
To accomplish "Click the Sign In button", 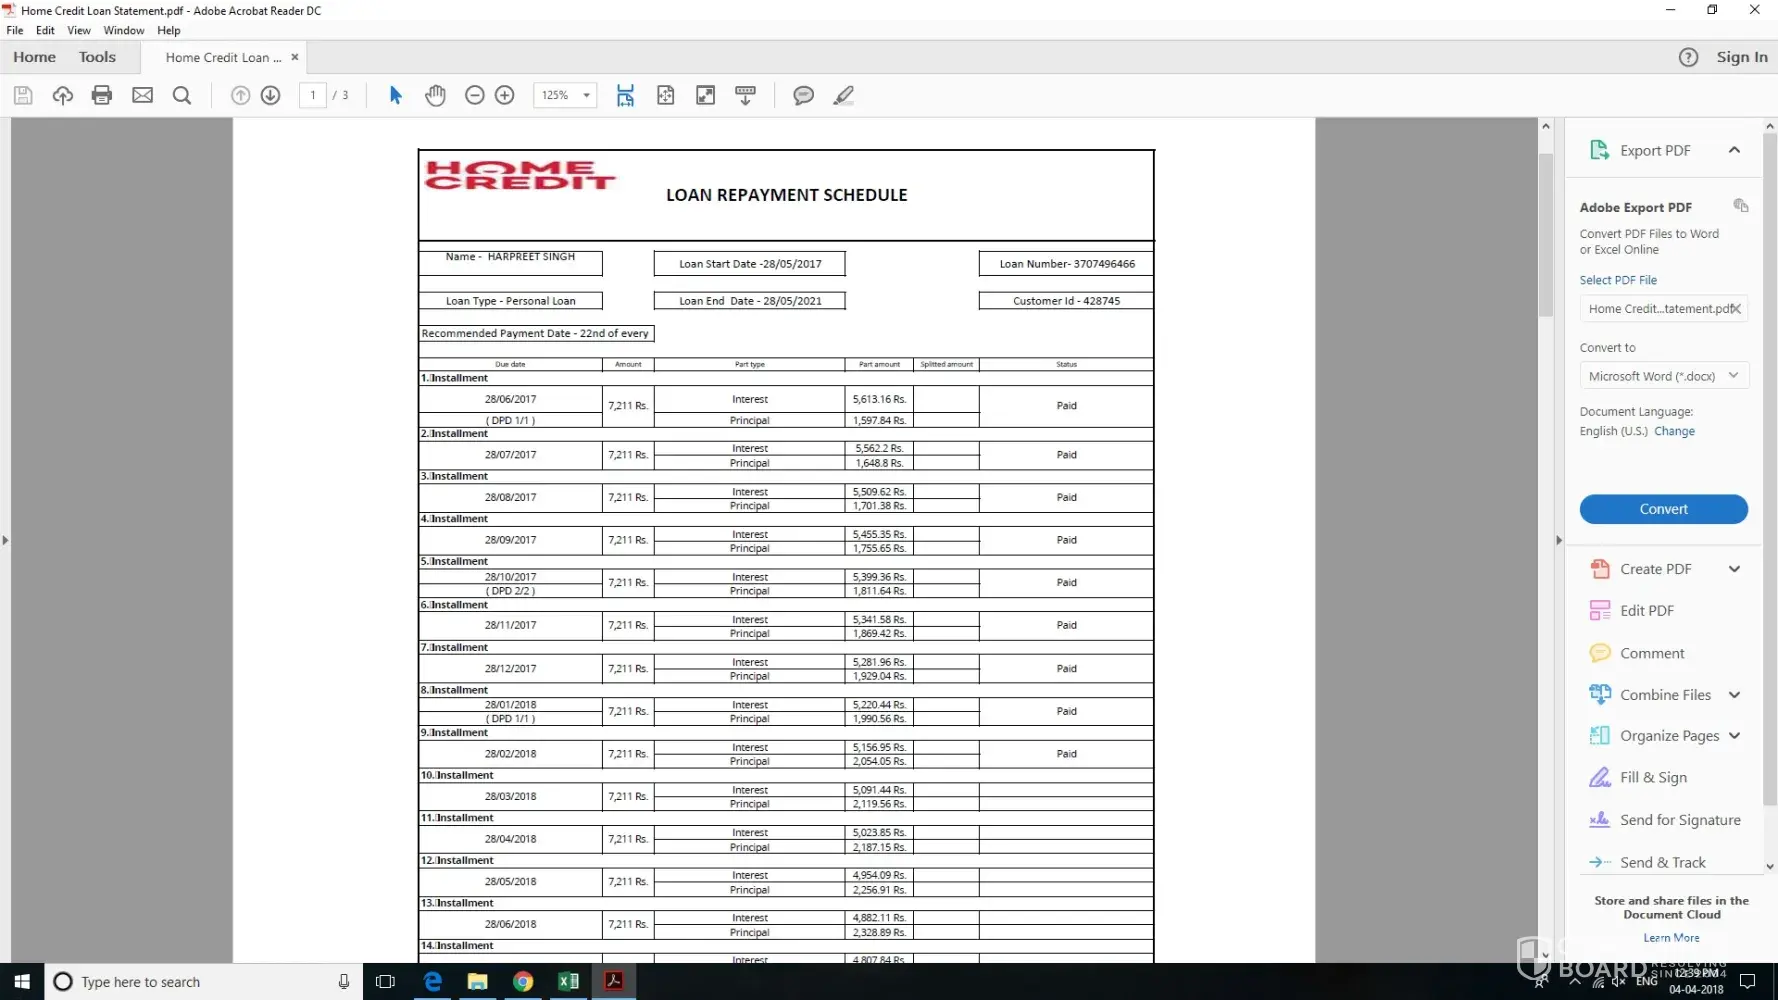I will pyautogui.click(x=1742, y=57).
